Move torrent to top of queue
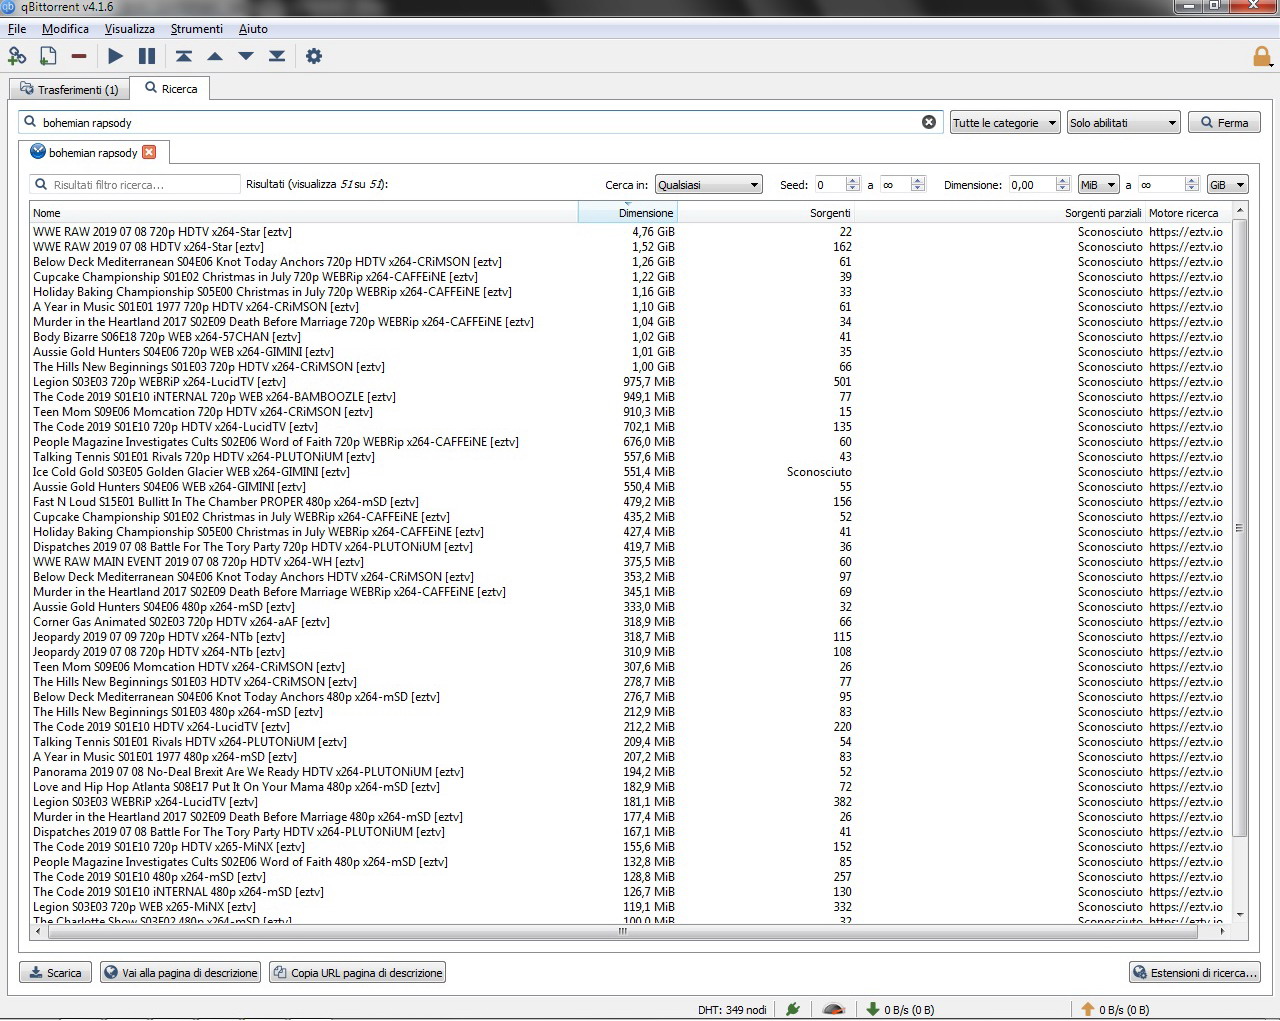The width and height of the screenshot is (1280, 1021). [184, 56]
